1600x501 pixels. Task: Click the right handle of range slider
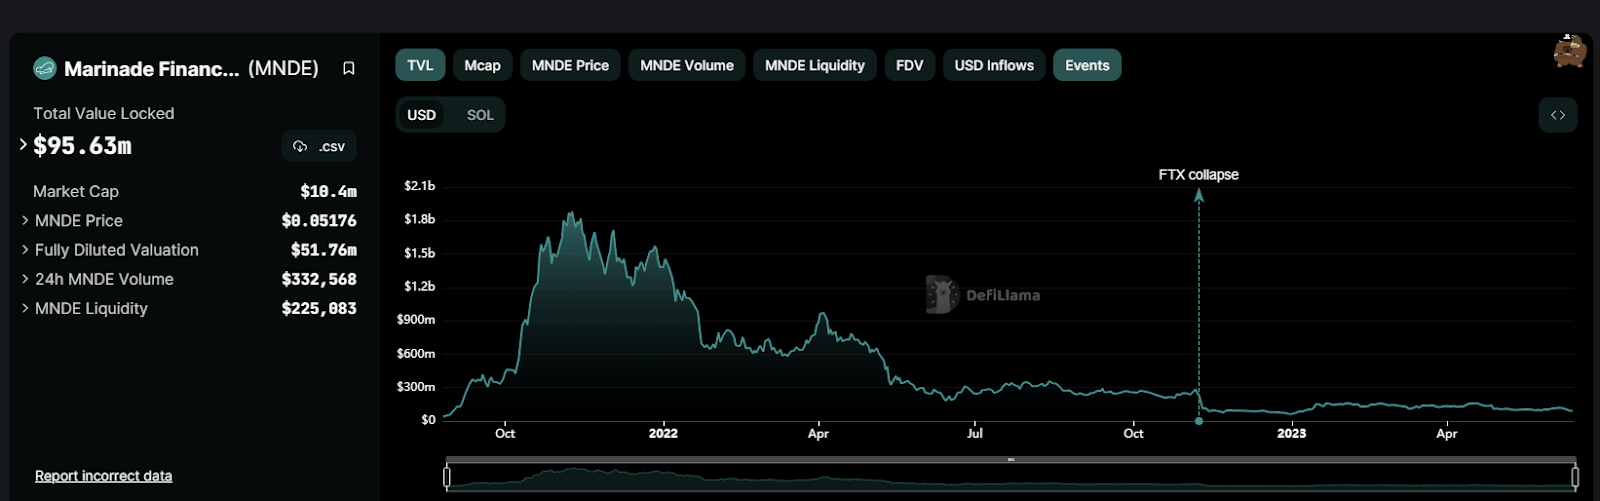[x=1575, y=477]
